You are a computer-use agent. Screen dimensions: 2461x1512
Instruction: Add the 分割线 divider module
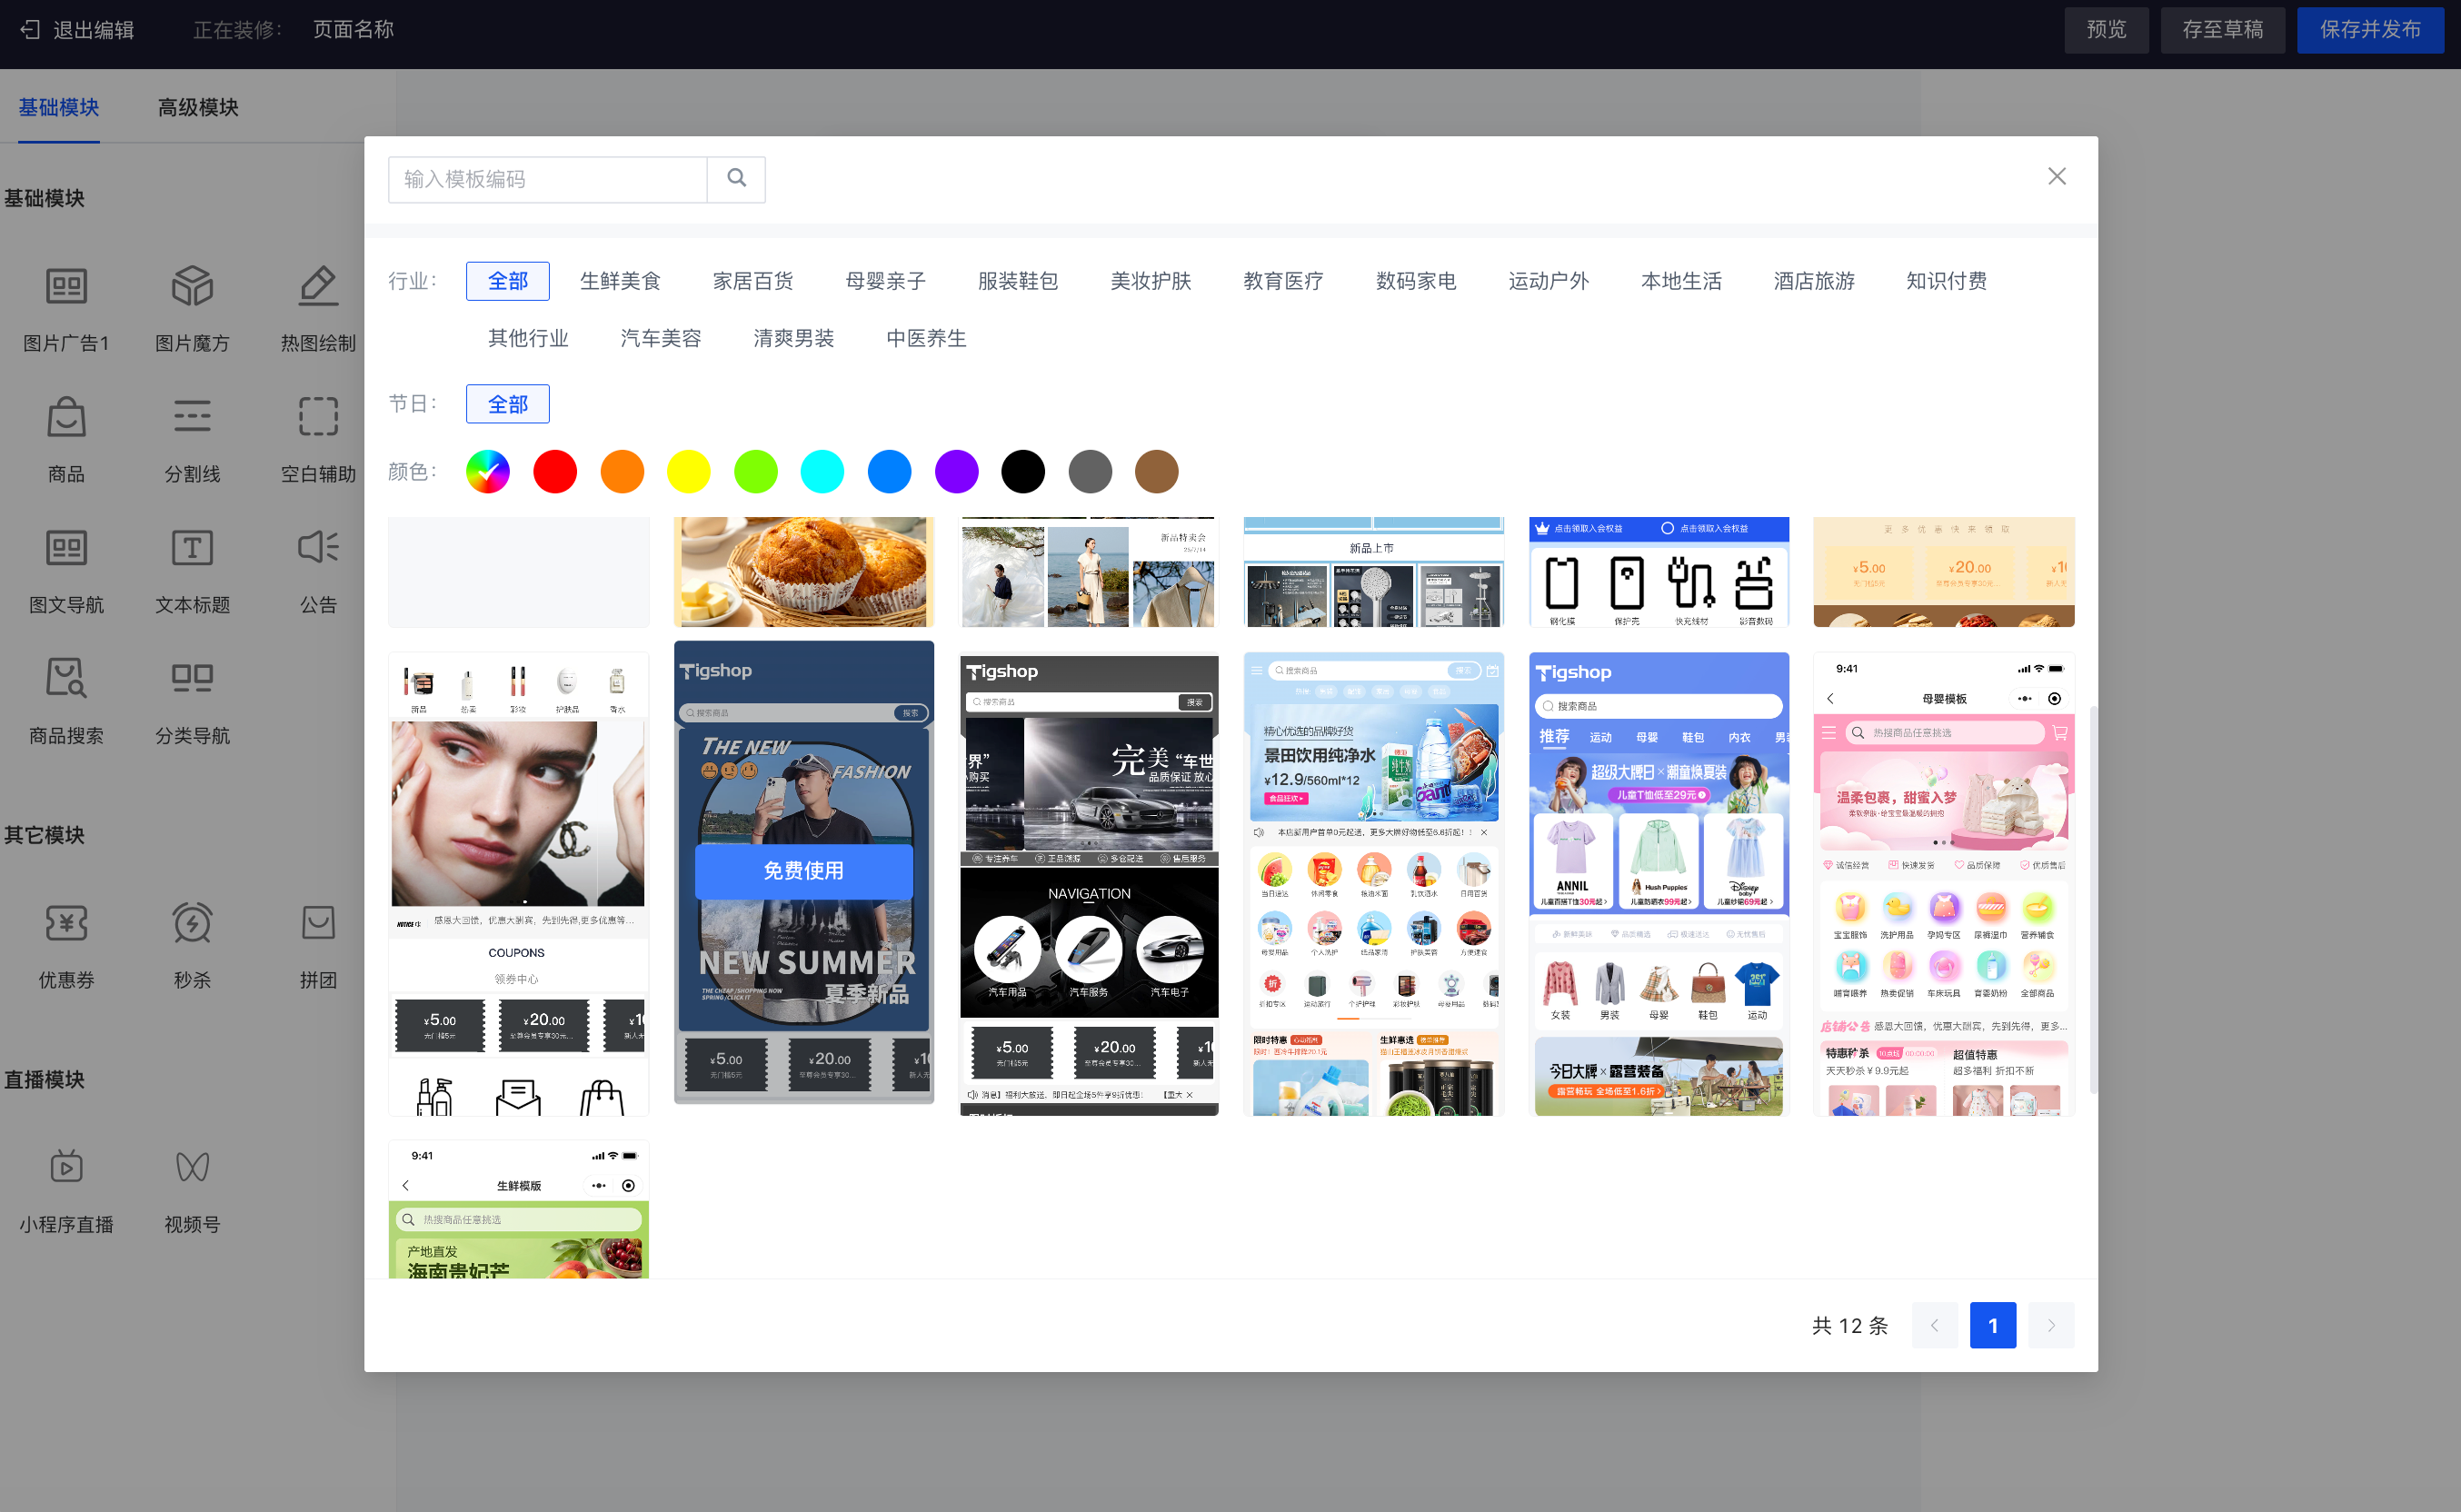click(192, 417)
